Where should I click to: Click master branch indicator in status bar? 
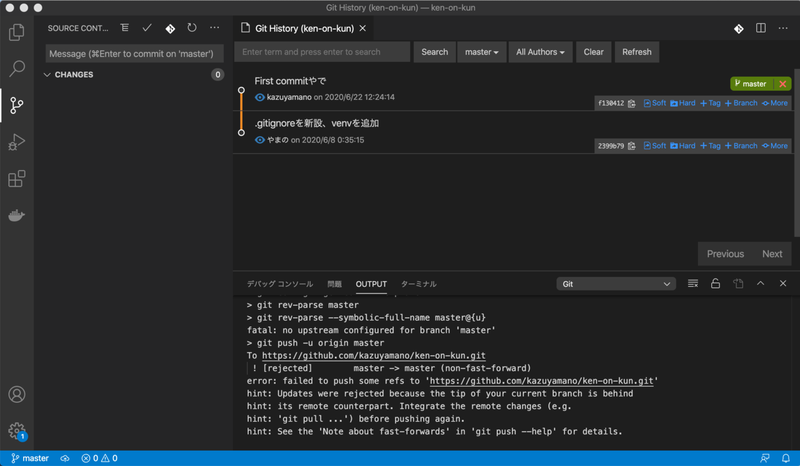30,458
